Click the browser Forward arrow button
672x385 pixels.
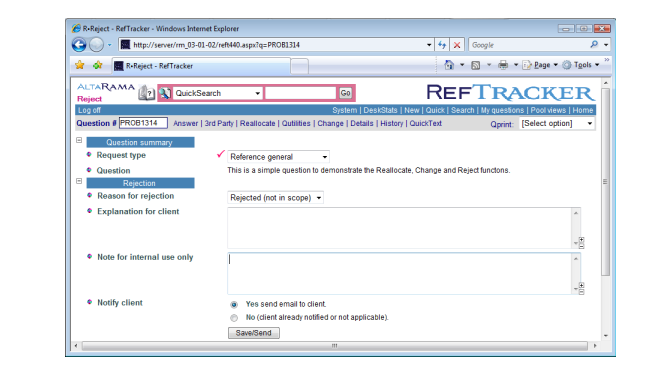[96, 45]
